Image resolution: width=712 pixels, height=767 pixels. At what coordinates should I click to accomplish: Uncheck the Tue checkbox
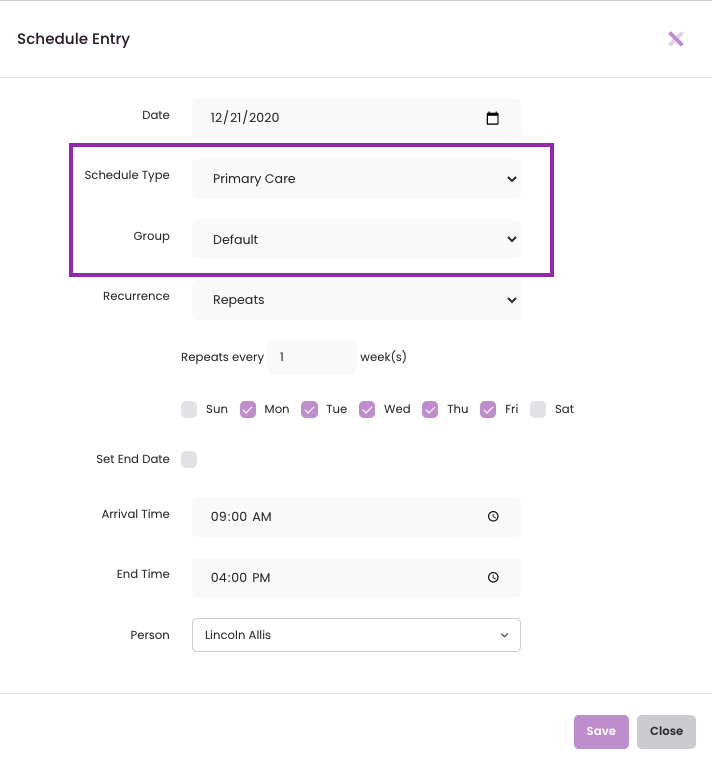(310, 409)
